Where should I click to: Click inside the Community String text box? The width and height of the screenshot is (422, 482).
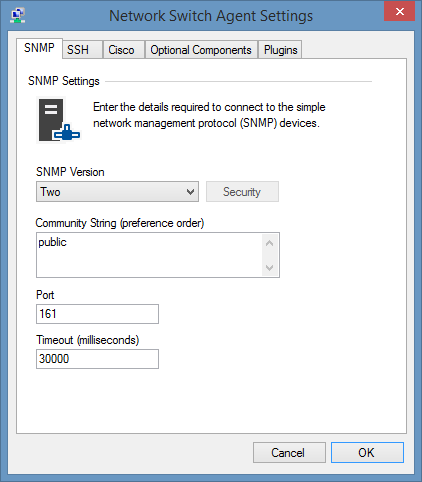coord(149,255)
